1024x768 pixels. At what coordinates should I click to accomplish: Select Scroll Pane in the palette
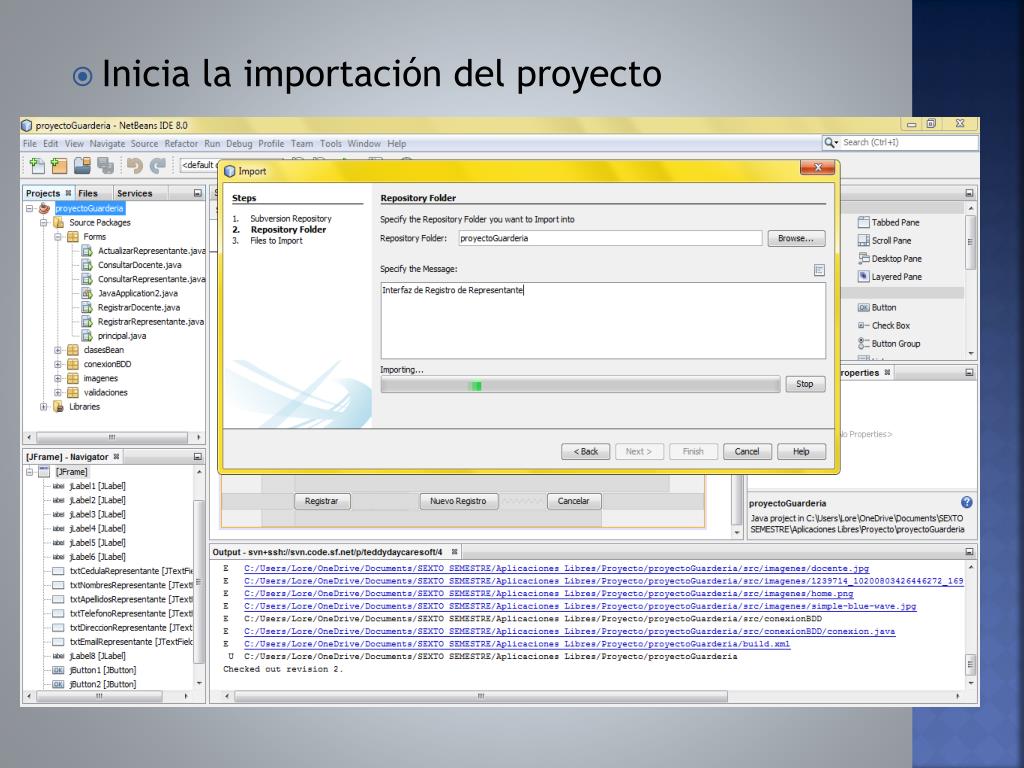click(884, 240)
